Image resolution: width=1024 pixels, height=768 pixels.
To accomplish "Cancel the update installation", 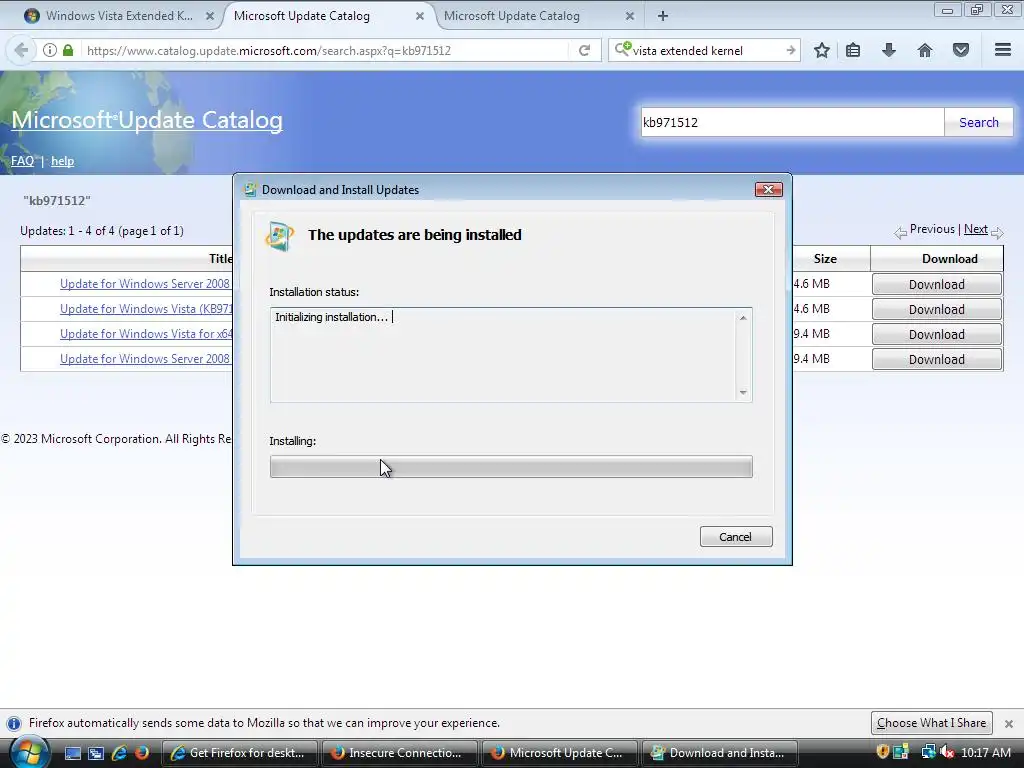I will (736, 537).
